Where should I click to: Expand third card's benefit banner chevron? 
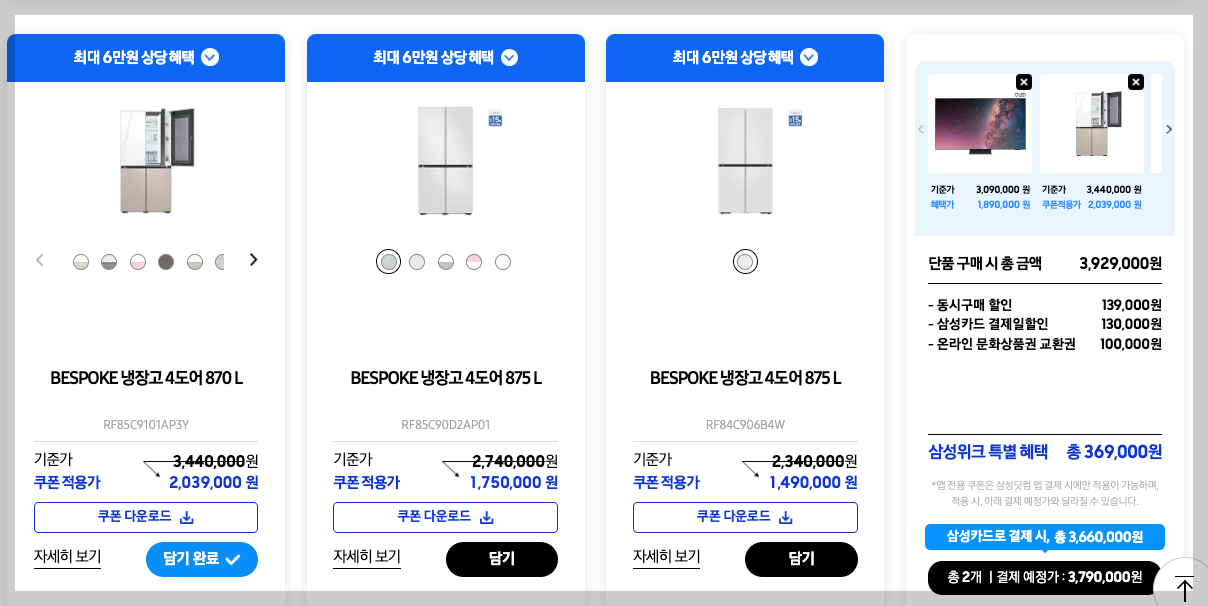pos(808,57)
